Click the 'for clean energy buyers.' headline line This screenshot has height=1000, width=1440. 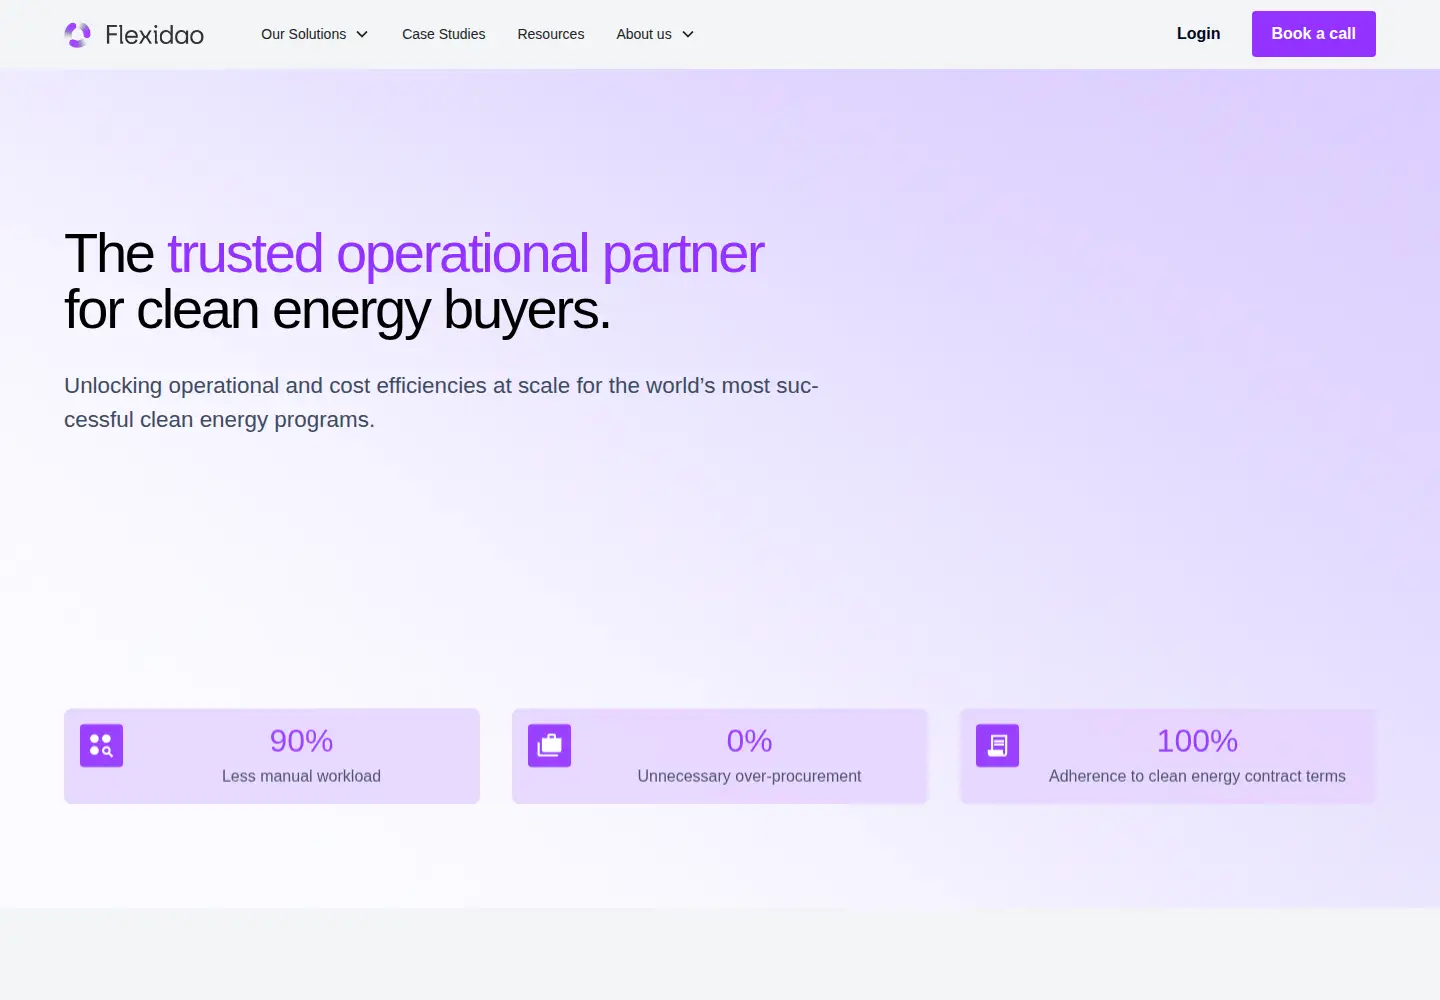click(x=337, y=310)
